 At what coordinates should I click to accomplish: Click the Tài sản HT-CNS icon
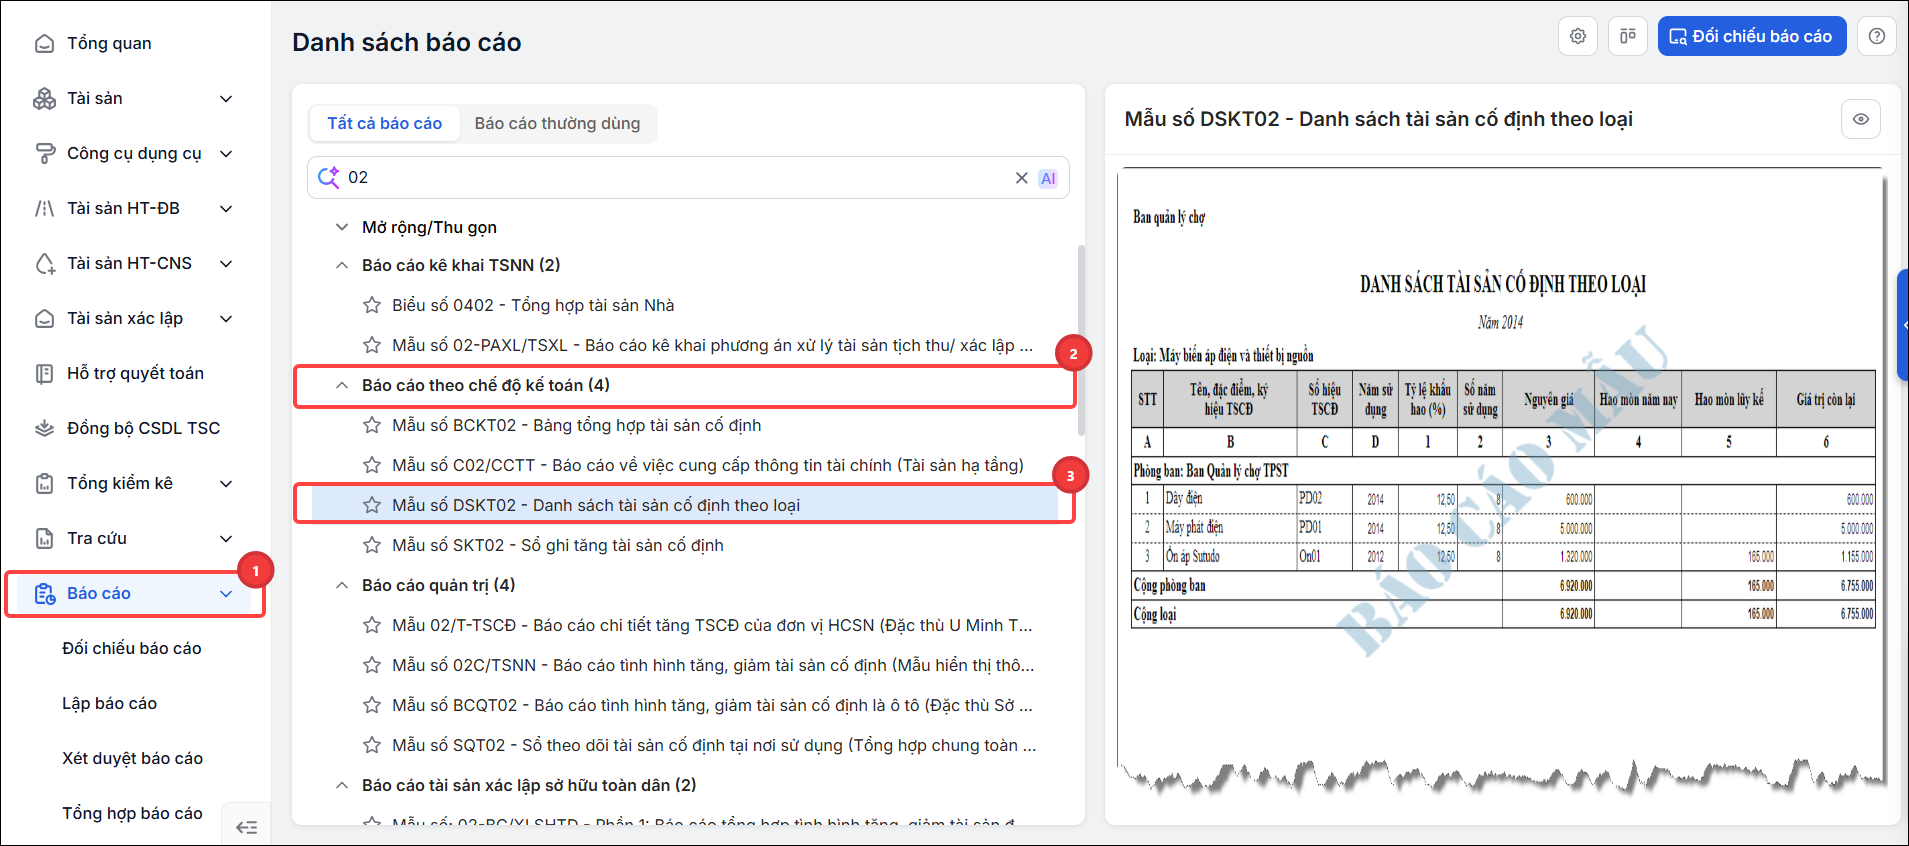pos(44,263)
